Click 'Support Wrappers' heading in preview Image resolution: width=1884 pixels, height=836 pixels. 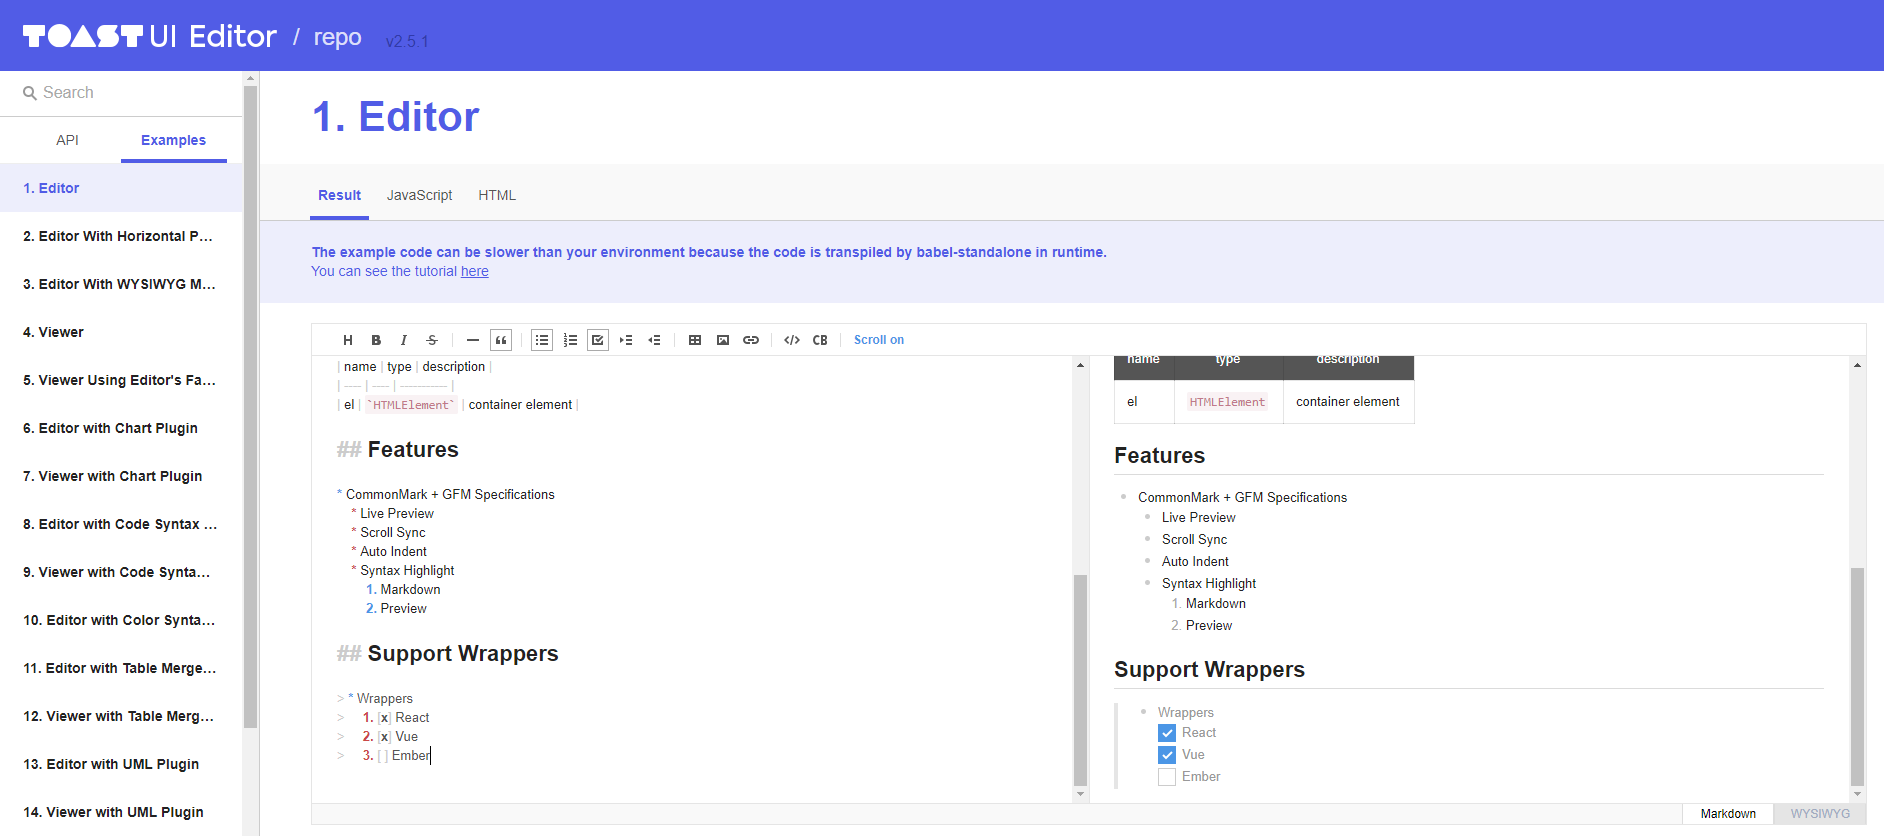(x=1209, y=670)
